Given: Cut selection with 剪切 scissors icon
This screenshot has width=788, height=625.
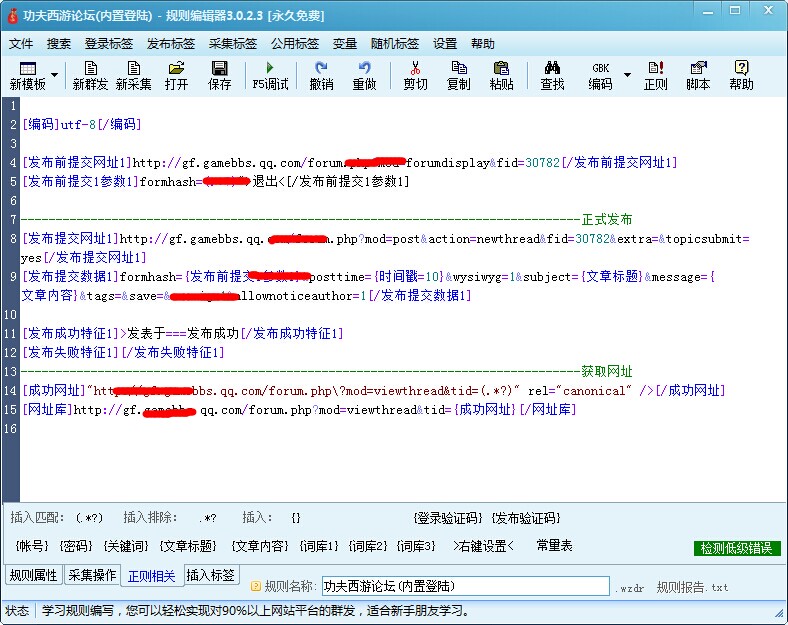Looking at the screenshot, I should click(415, 75).
